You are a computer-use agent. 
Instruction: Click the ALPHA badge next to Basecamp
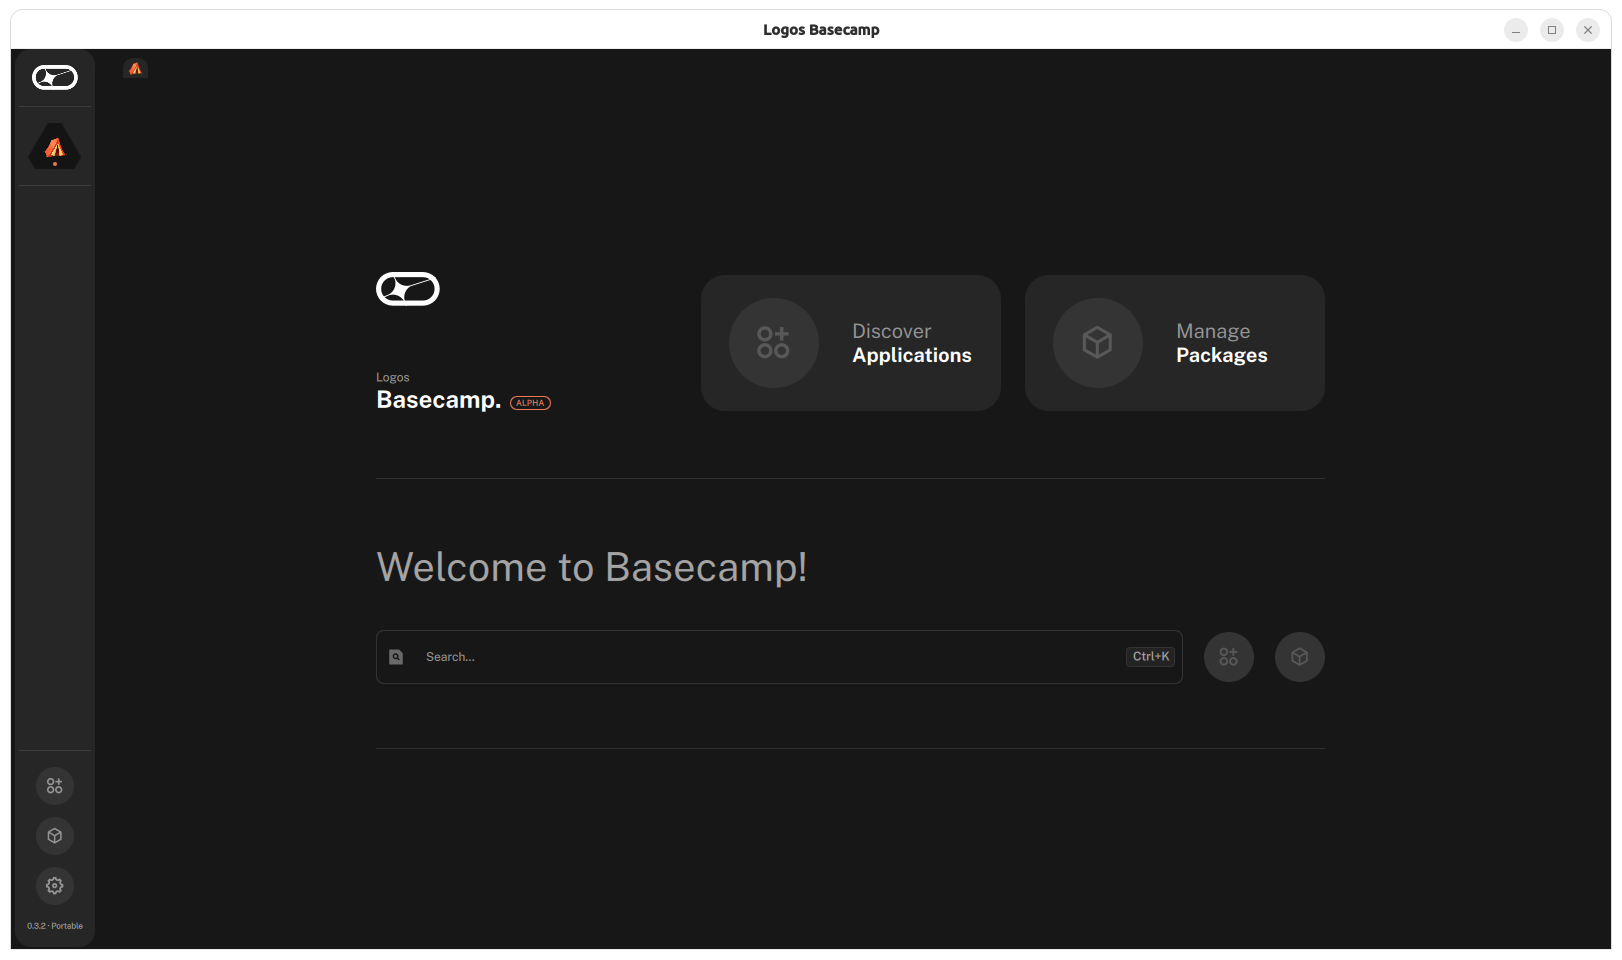tap(530, 403)
